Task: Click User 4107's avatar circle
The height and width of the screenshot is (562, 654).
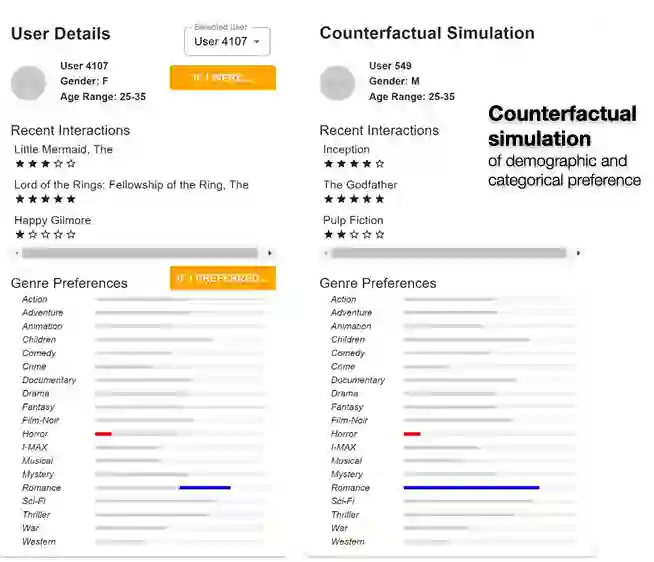Action: (x=28, y=83)
